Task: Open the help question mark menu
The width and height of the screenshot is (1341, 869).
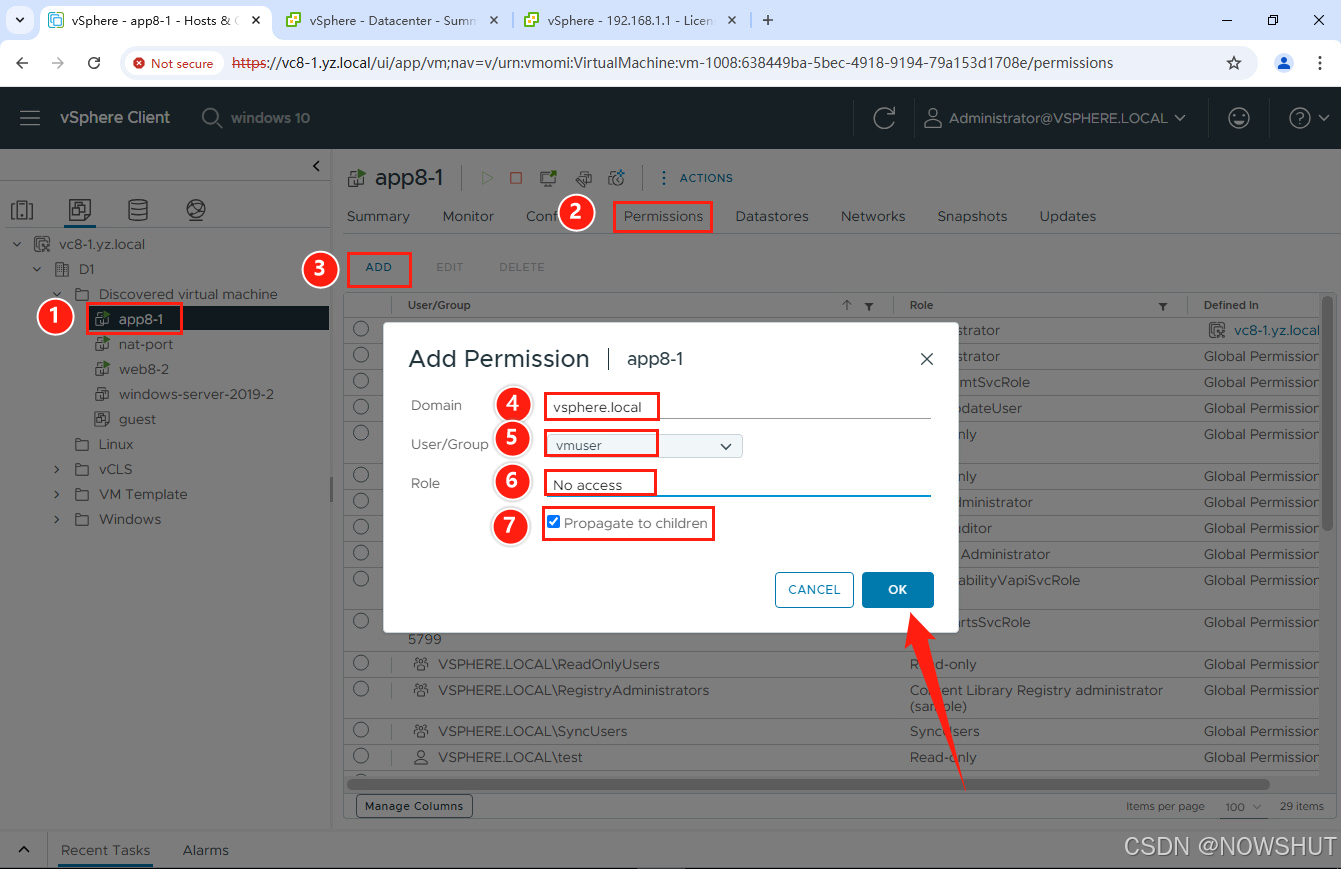Action: point(1307,118)
